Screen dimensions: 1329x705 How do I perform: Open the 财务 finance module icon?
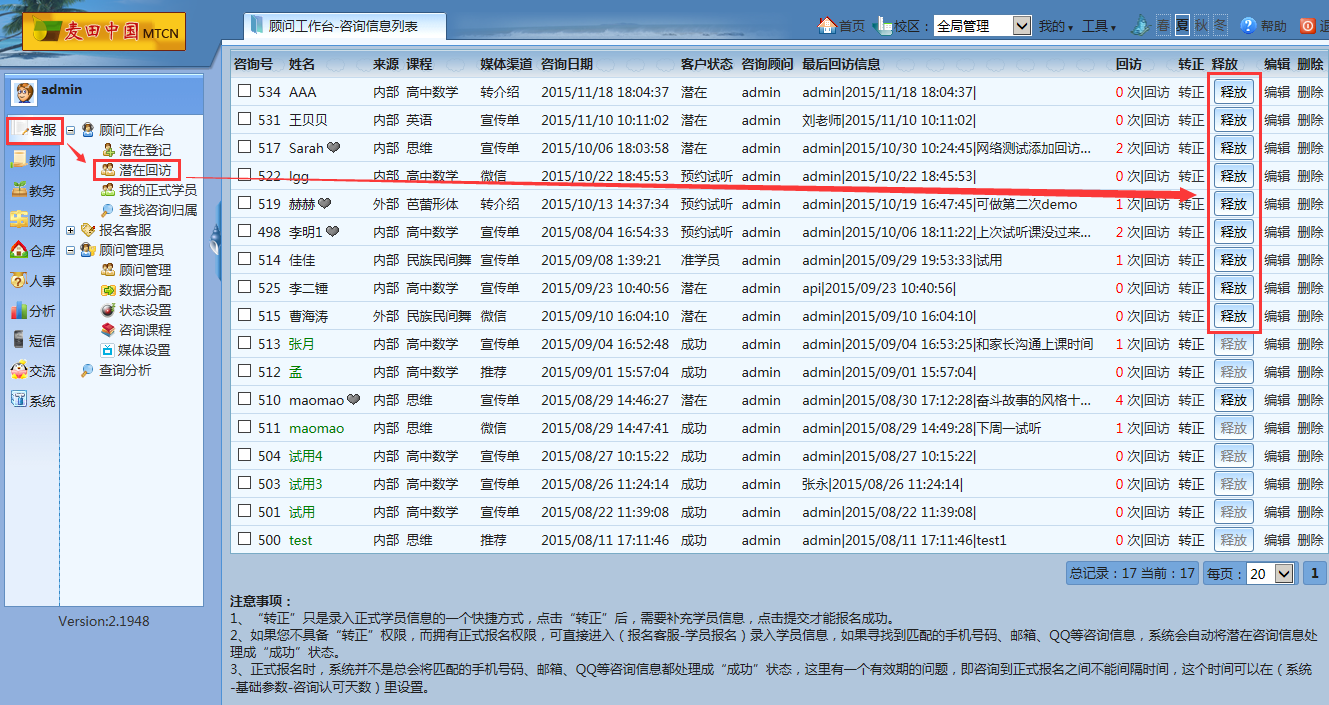coord(33,220)
